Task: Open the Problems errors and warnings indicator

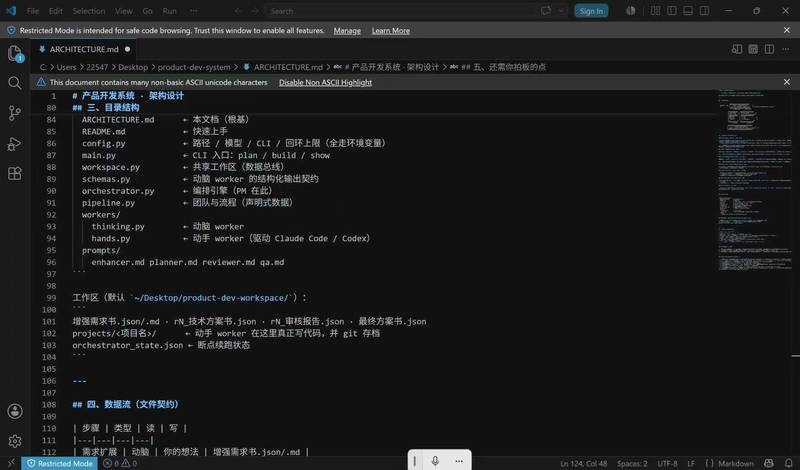Action: (120, 463)
